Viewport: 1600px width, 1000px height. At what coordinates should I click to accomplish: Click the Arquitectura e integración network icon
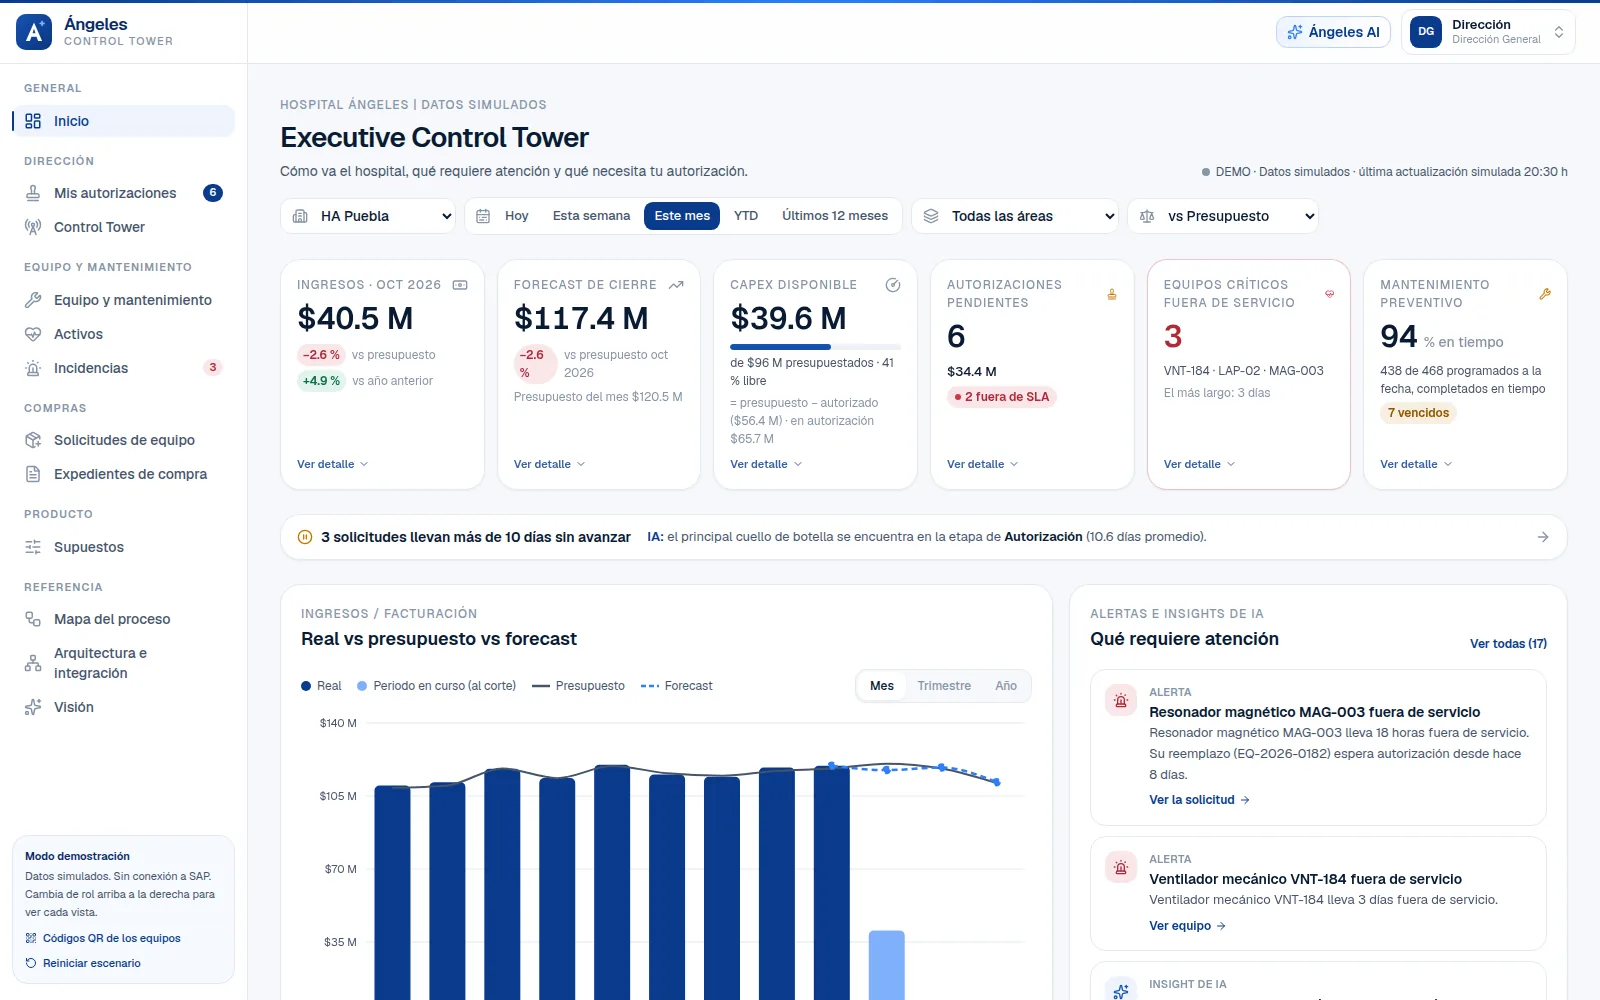[x=33, y=663]
